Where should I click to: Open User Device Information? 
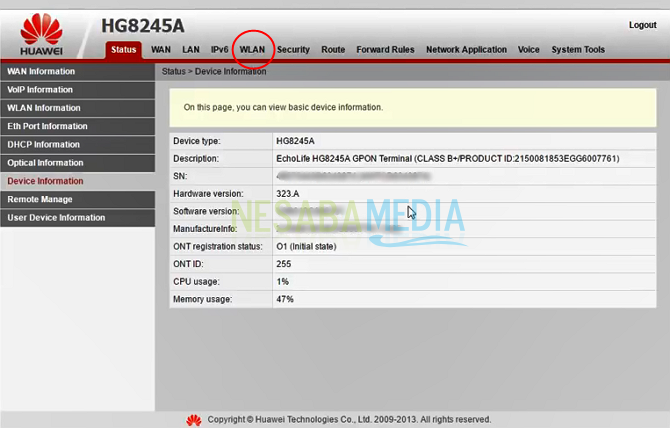pos(56,217)
